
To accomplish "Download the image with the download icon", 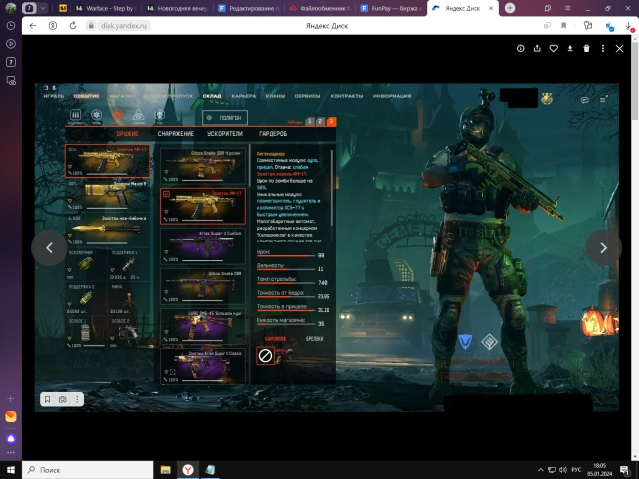I will (570, 48).
